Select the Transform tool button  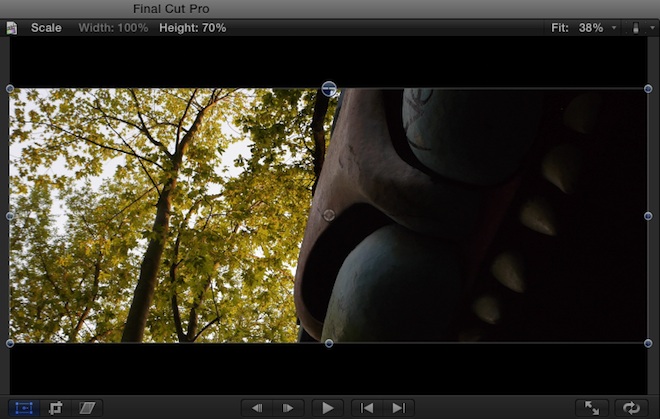pos(24,408)
